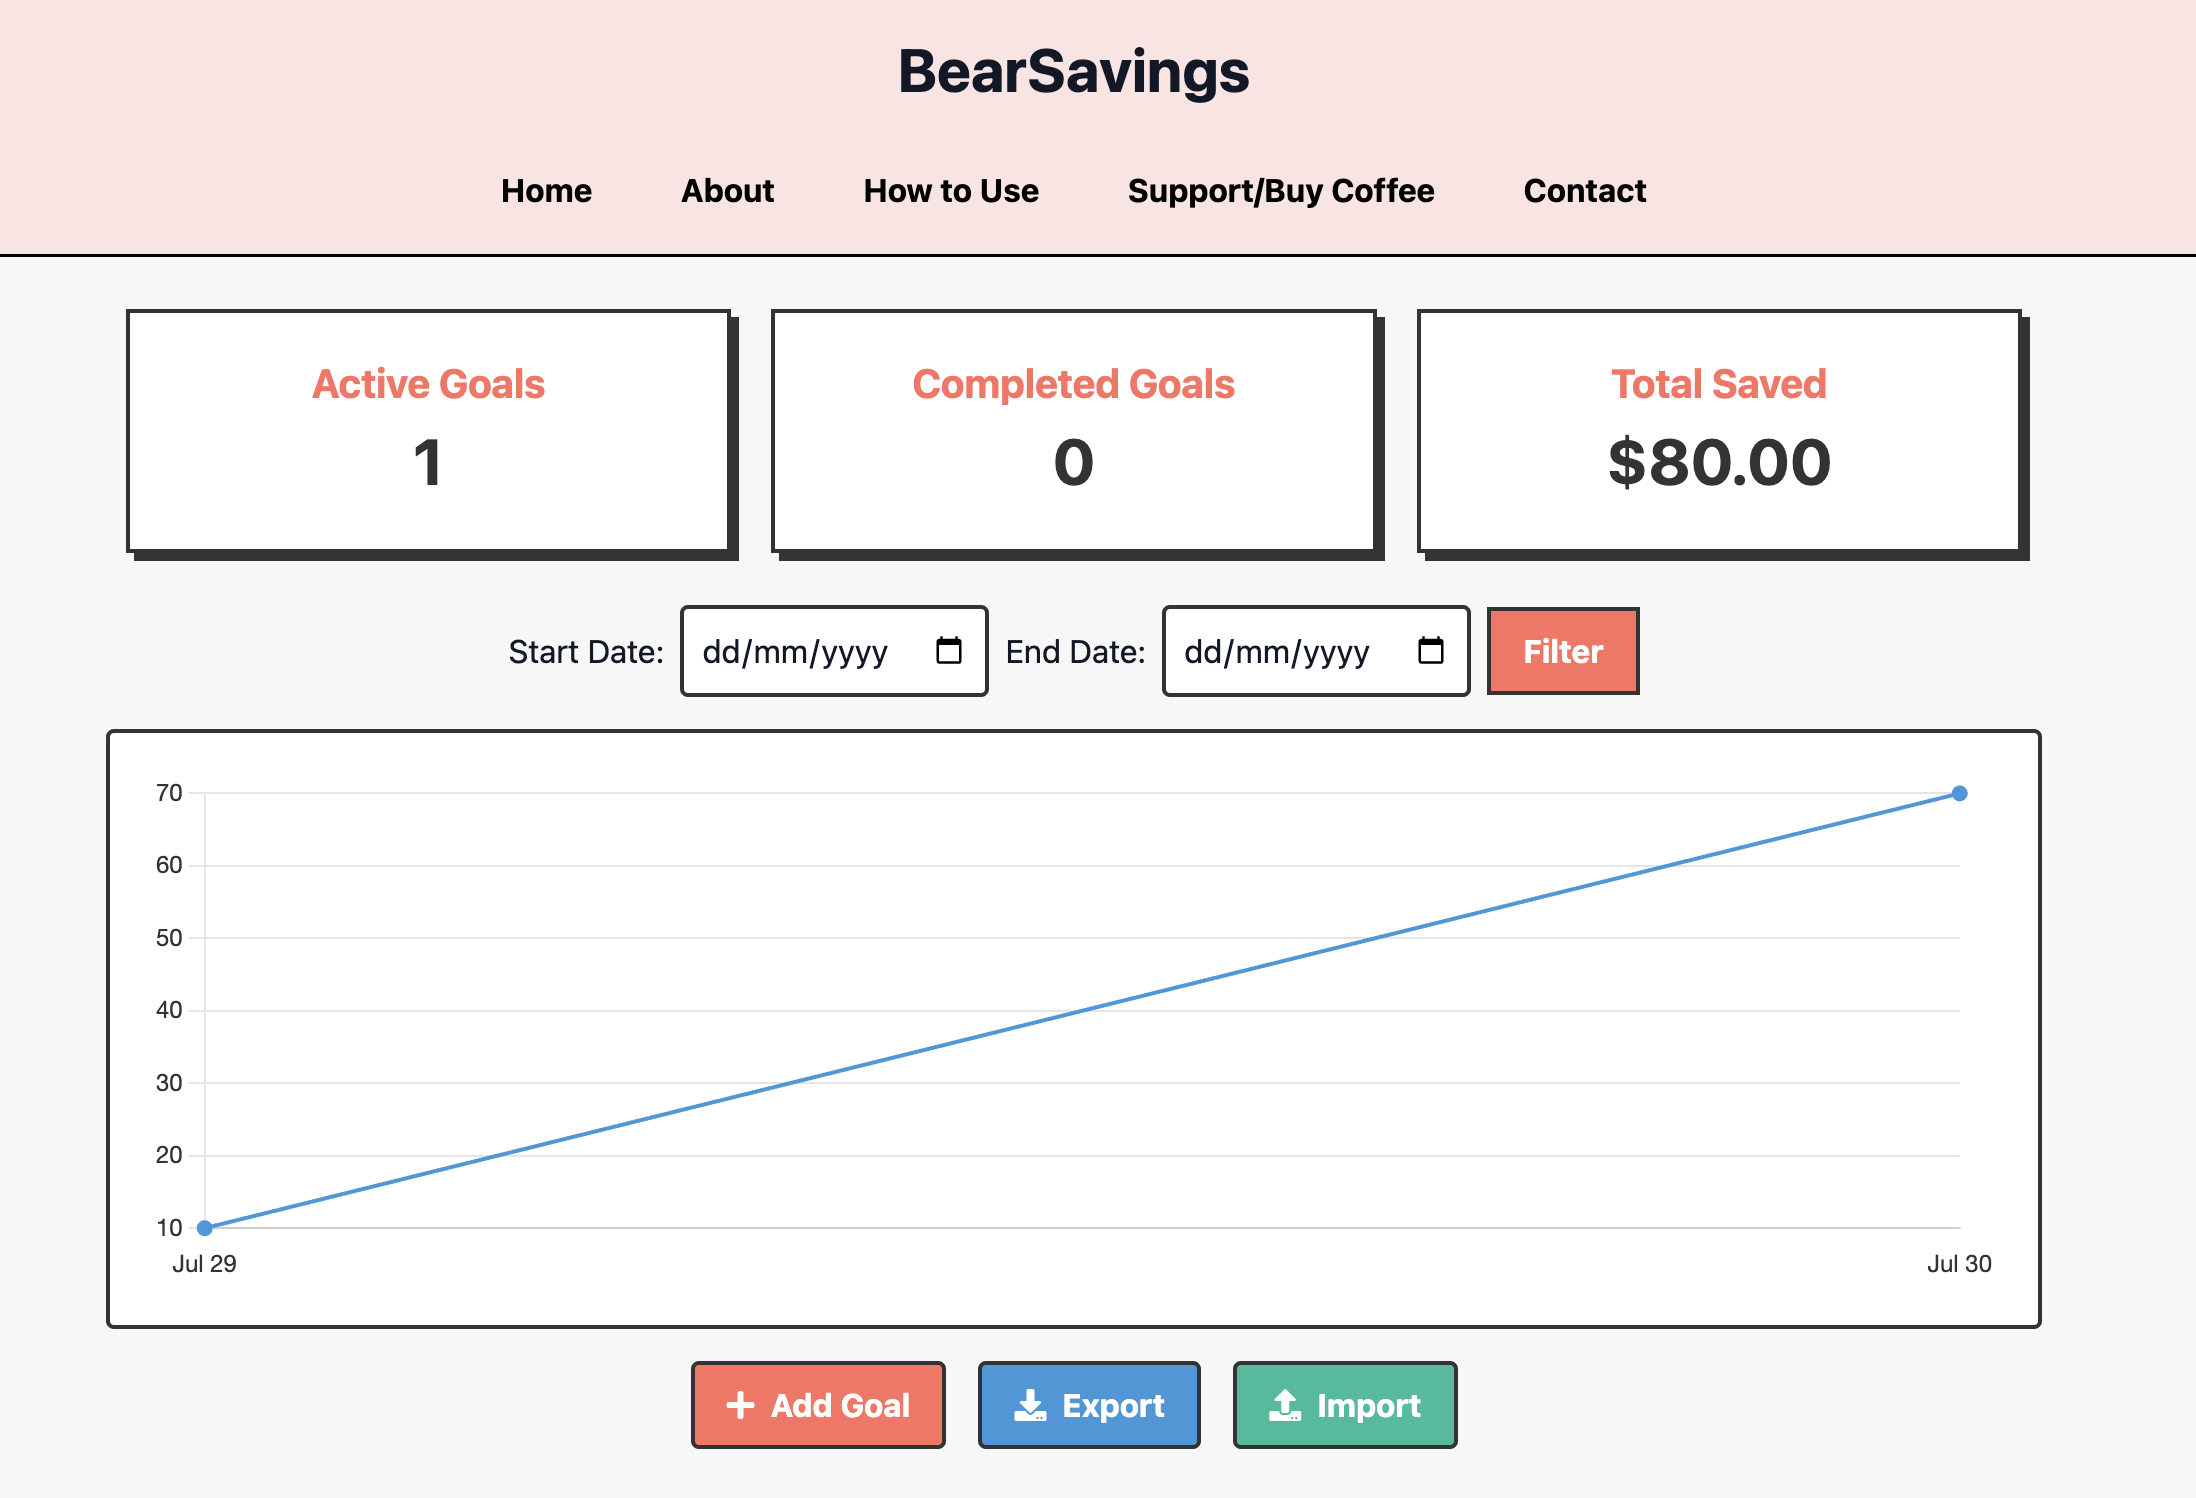Click the BearSavings site title
2196x1498 pixels.
tap(1074, 72)
